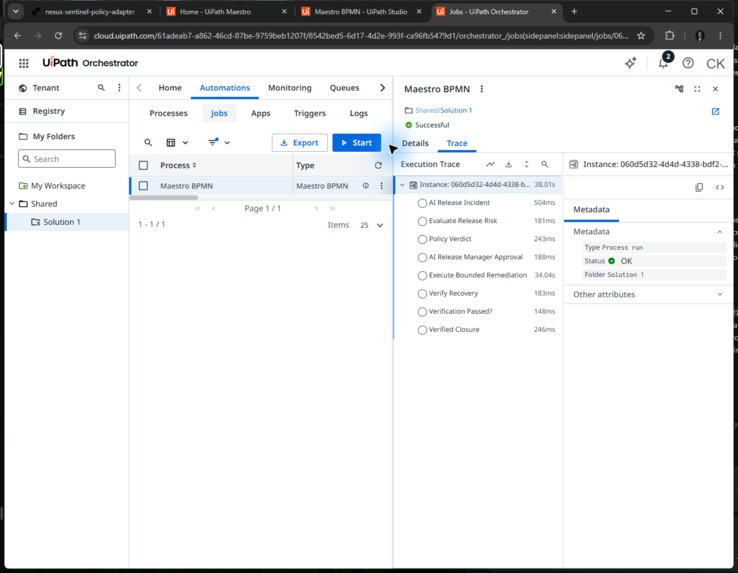Click the Export button

(x=299, y=143)
